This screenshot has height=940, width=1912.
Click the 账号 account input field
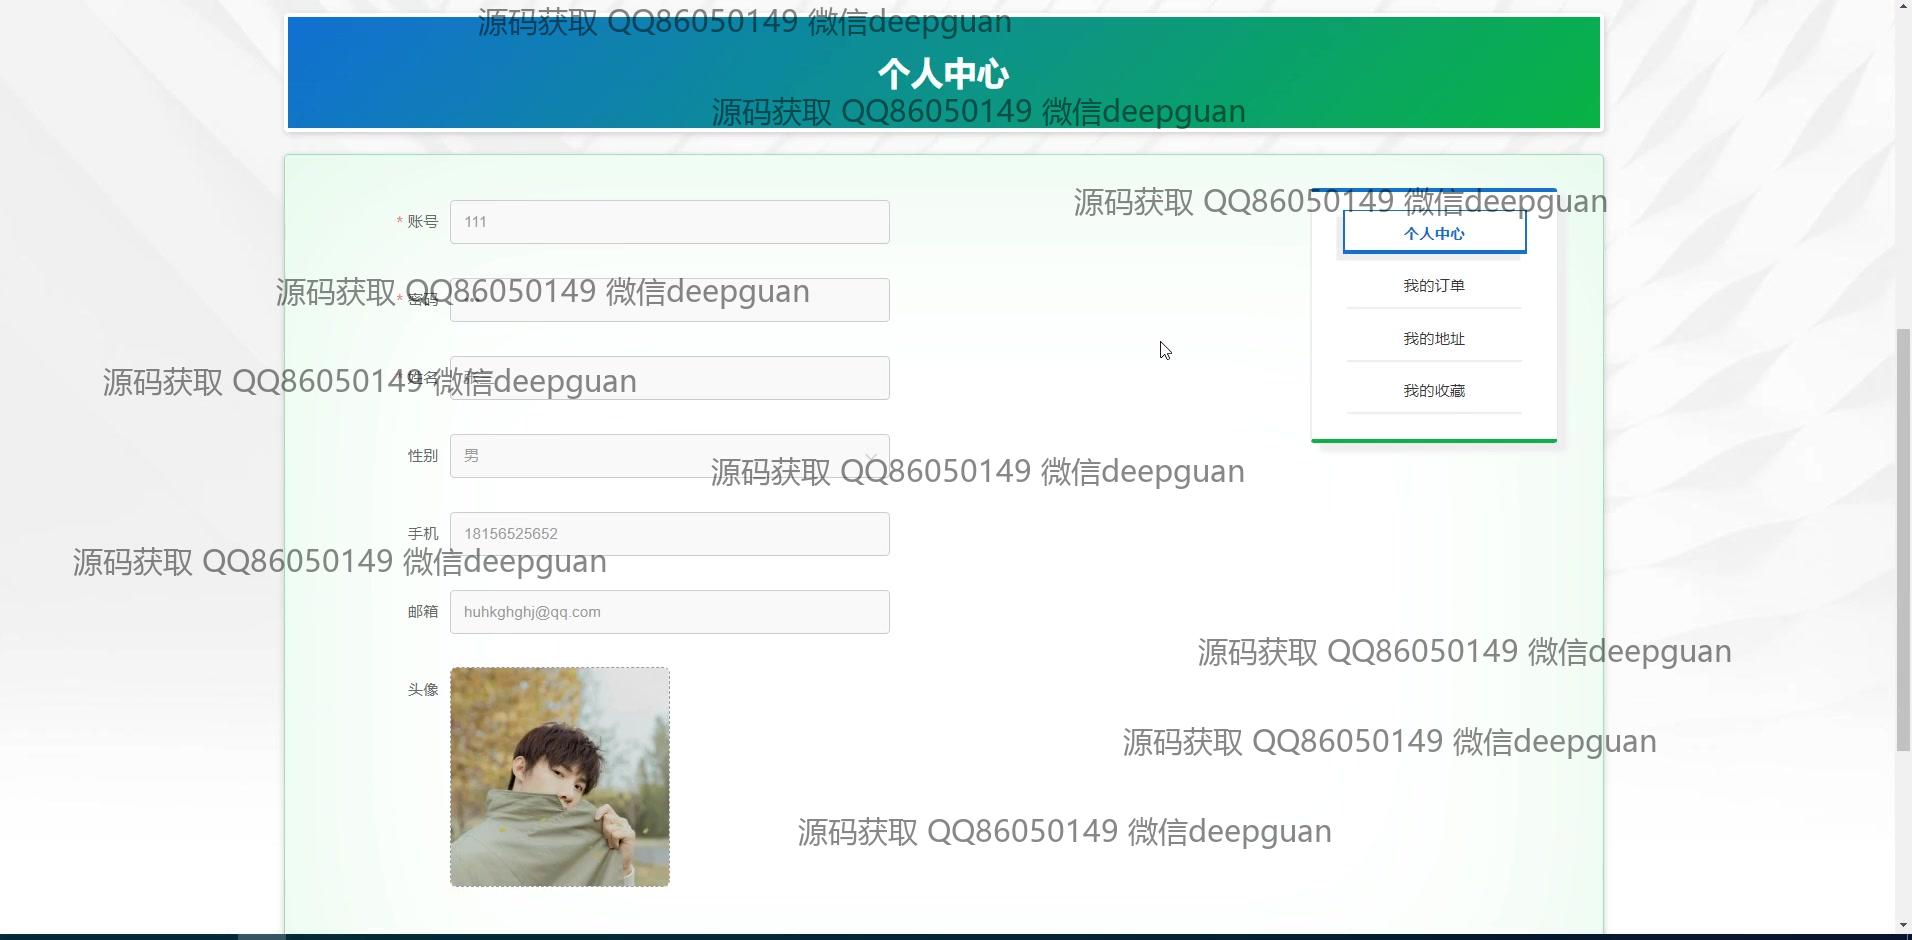coord(669,222)
